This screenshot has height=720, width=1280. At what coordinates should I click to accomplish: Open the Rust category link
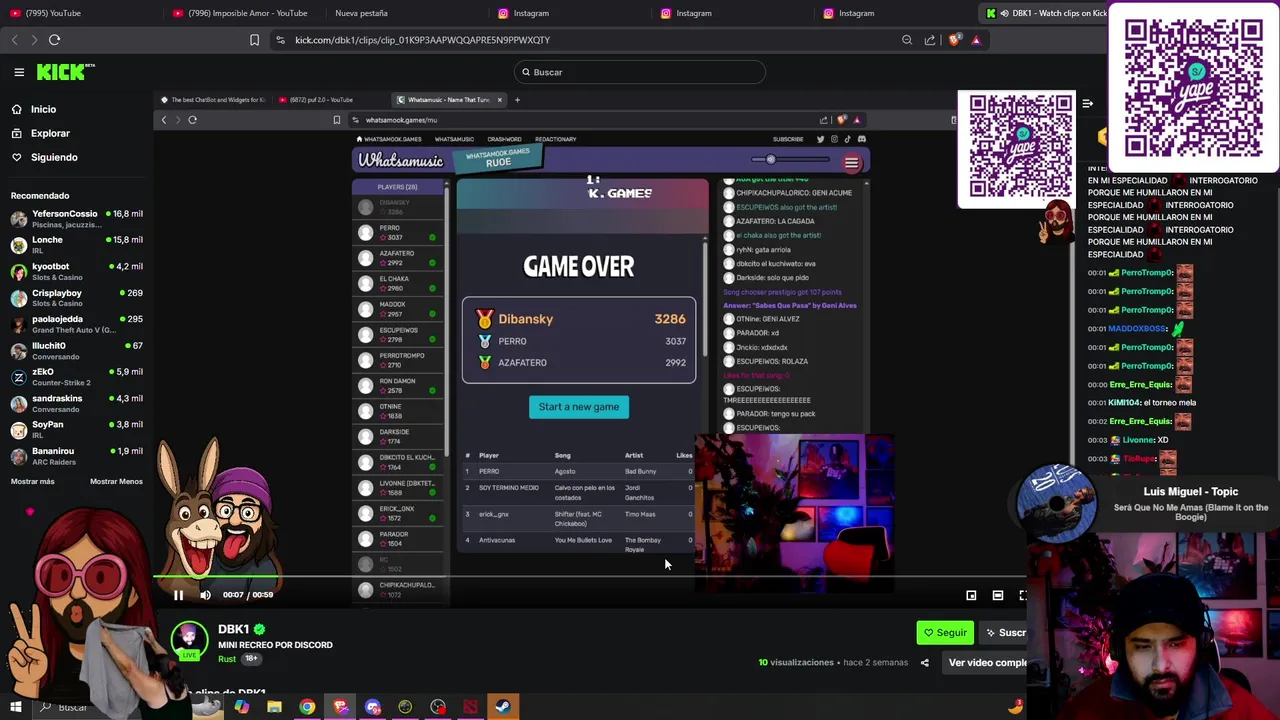pos(227,659)
